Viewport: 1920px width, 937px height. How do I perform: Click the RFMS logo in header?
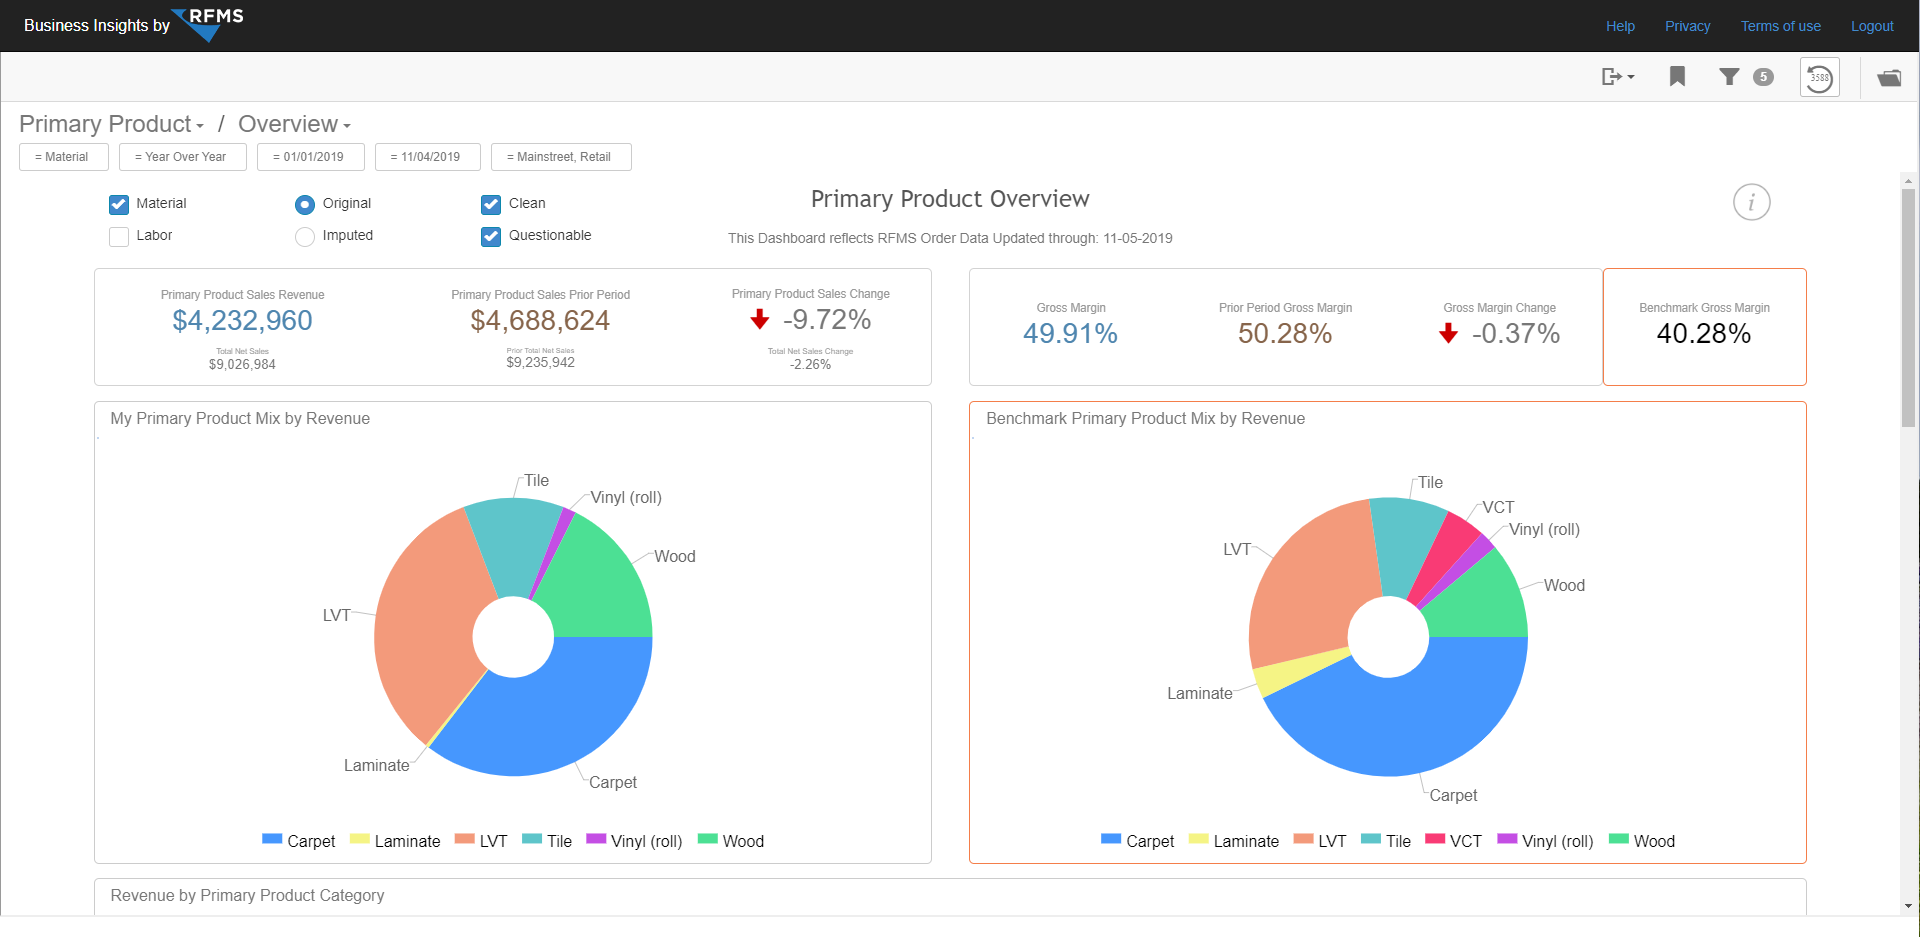[x=211, y=24]
